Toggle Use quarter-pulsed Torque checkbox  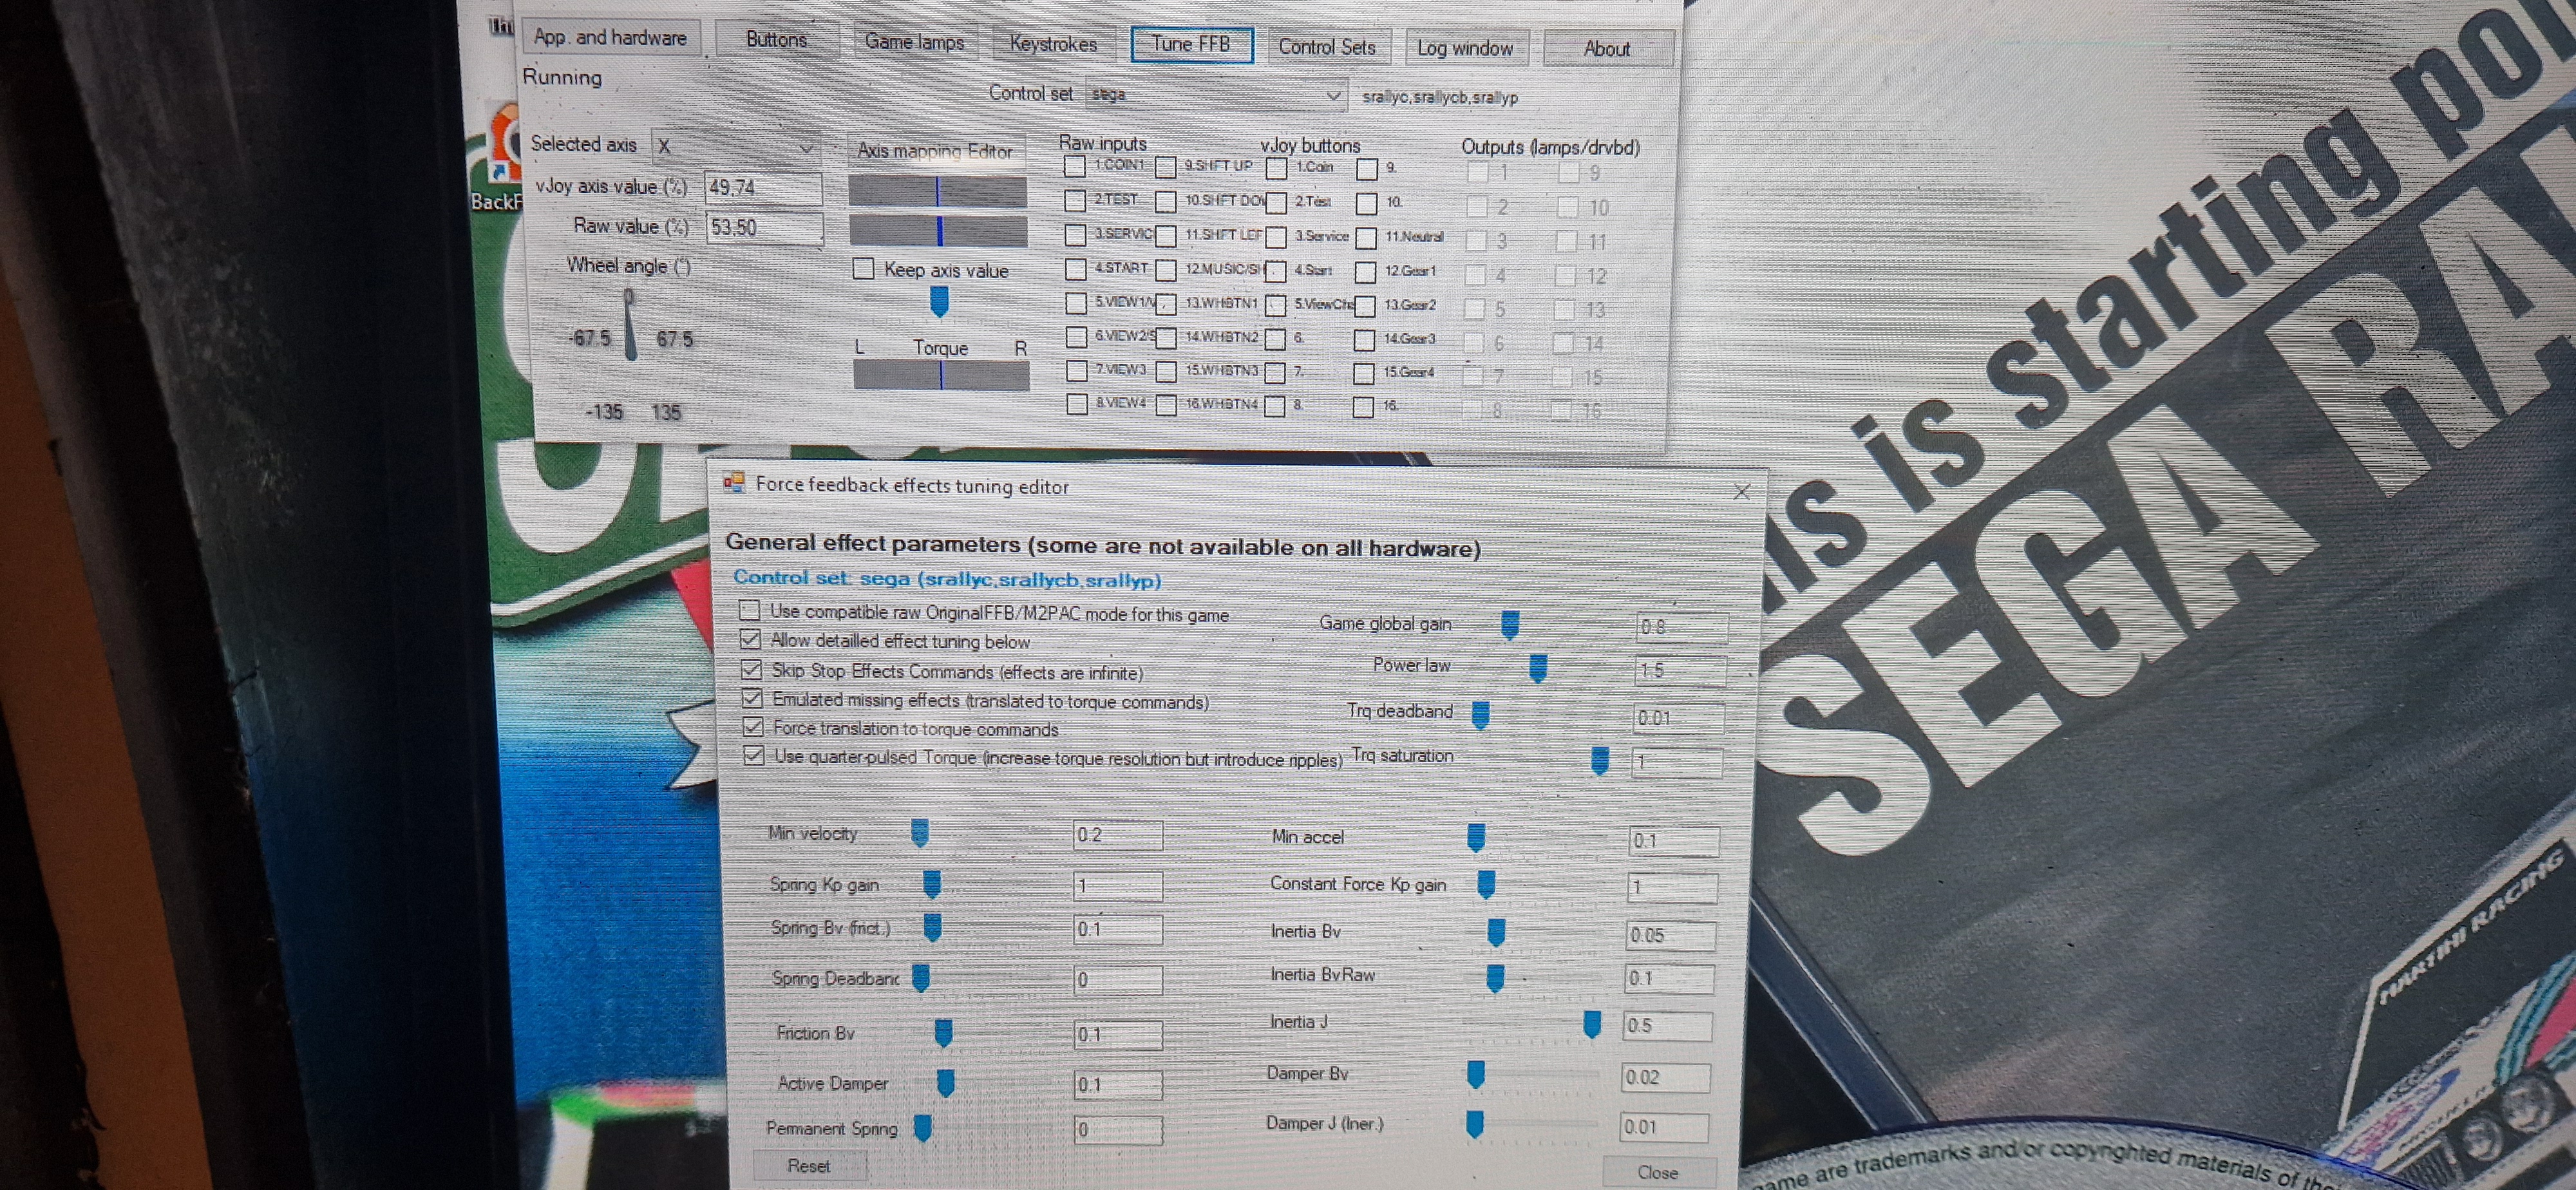[754, 755]
